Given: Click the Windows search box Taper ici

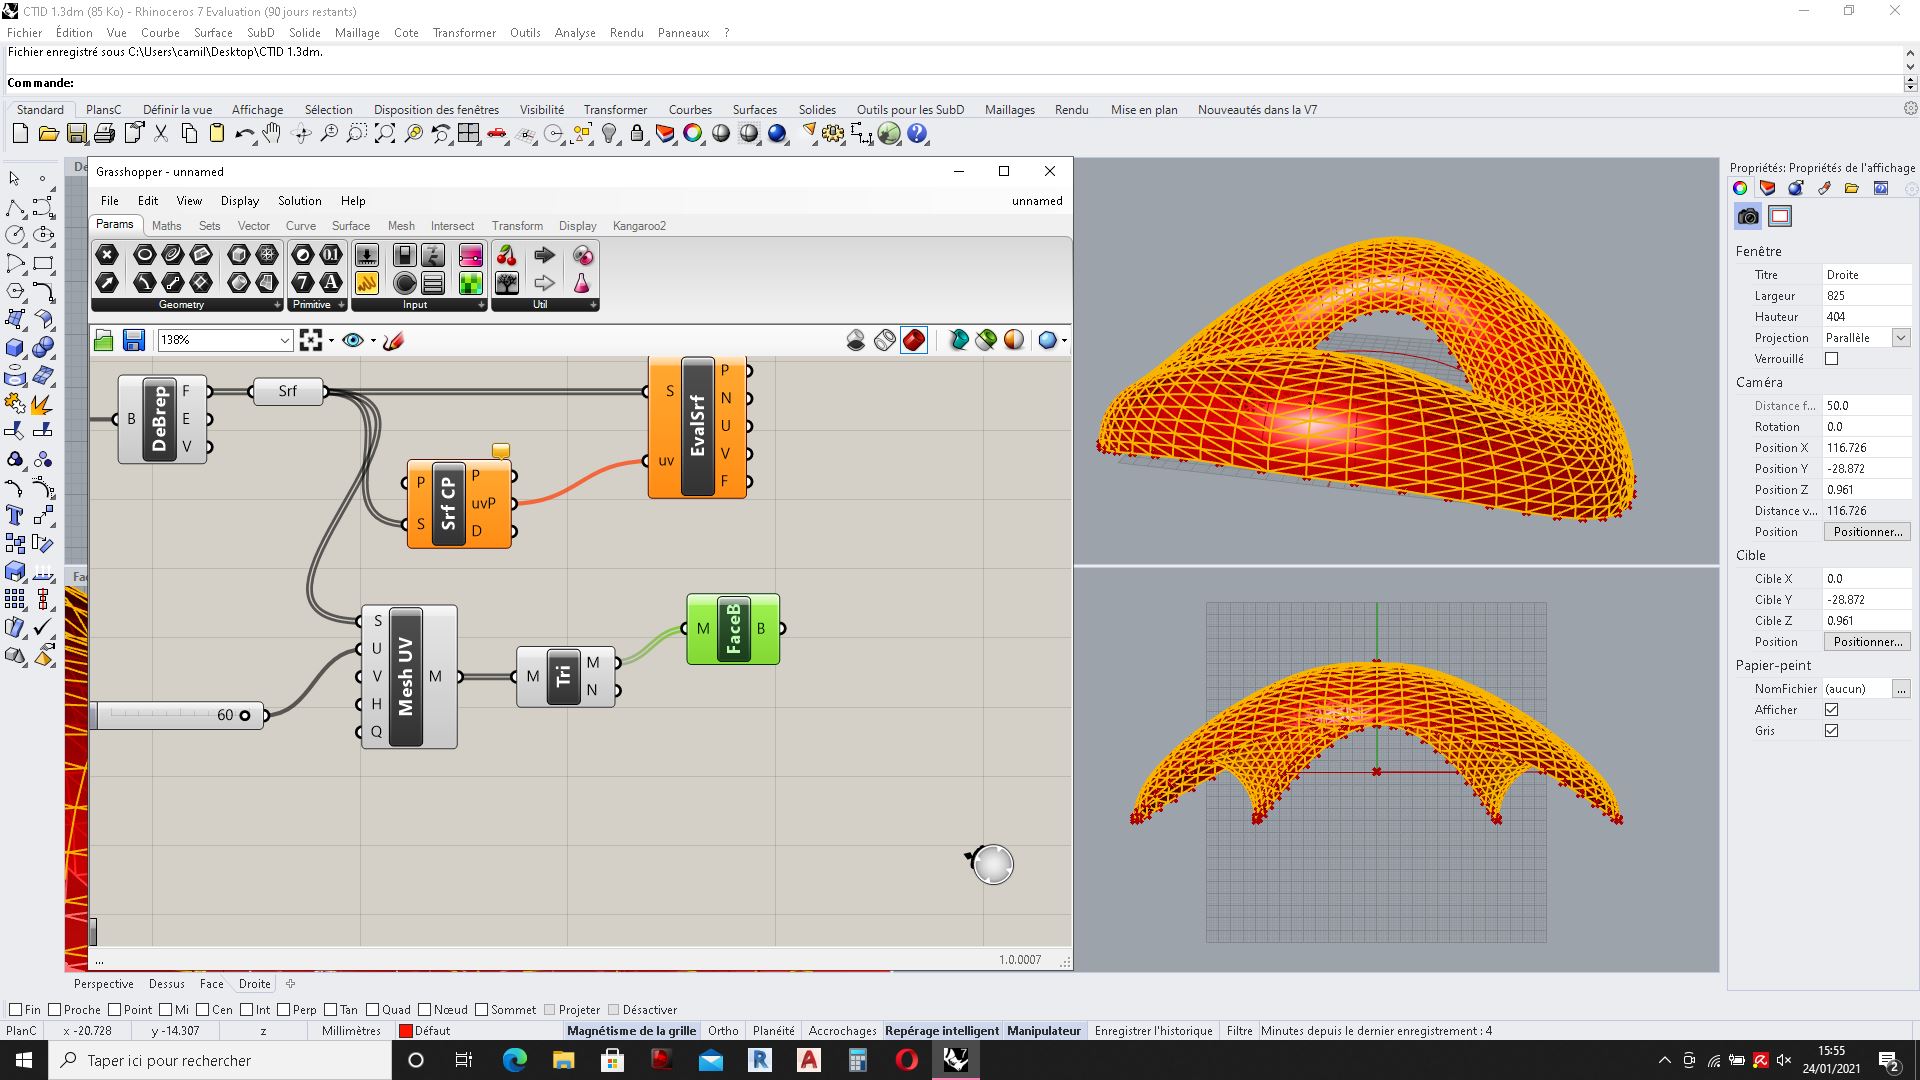Looking at the screenshot, I should coord(221,1060).
